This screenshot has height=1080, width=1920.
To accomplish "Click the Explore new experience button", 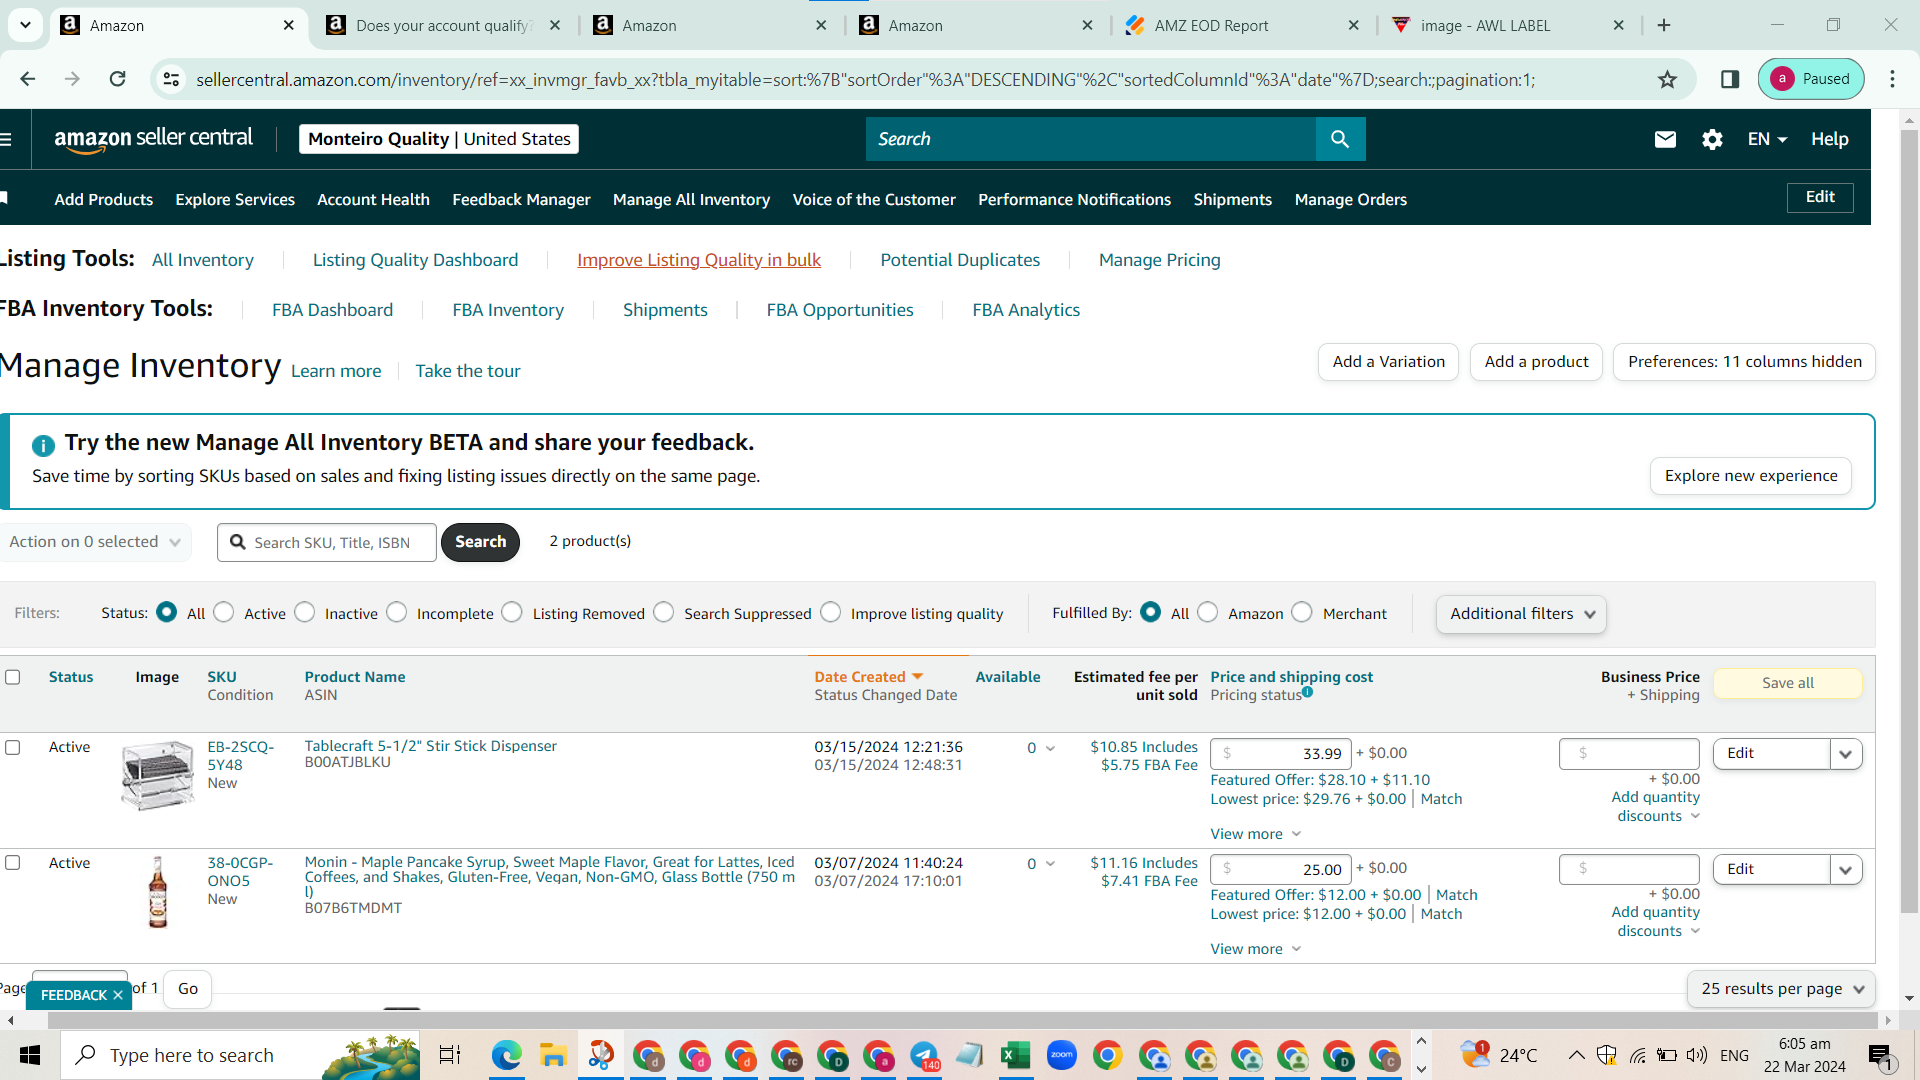I will click(x=1750, y=476).
